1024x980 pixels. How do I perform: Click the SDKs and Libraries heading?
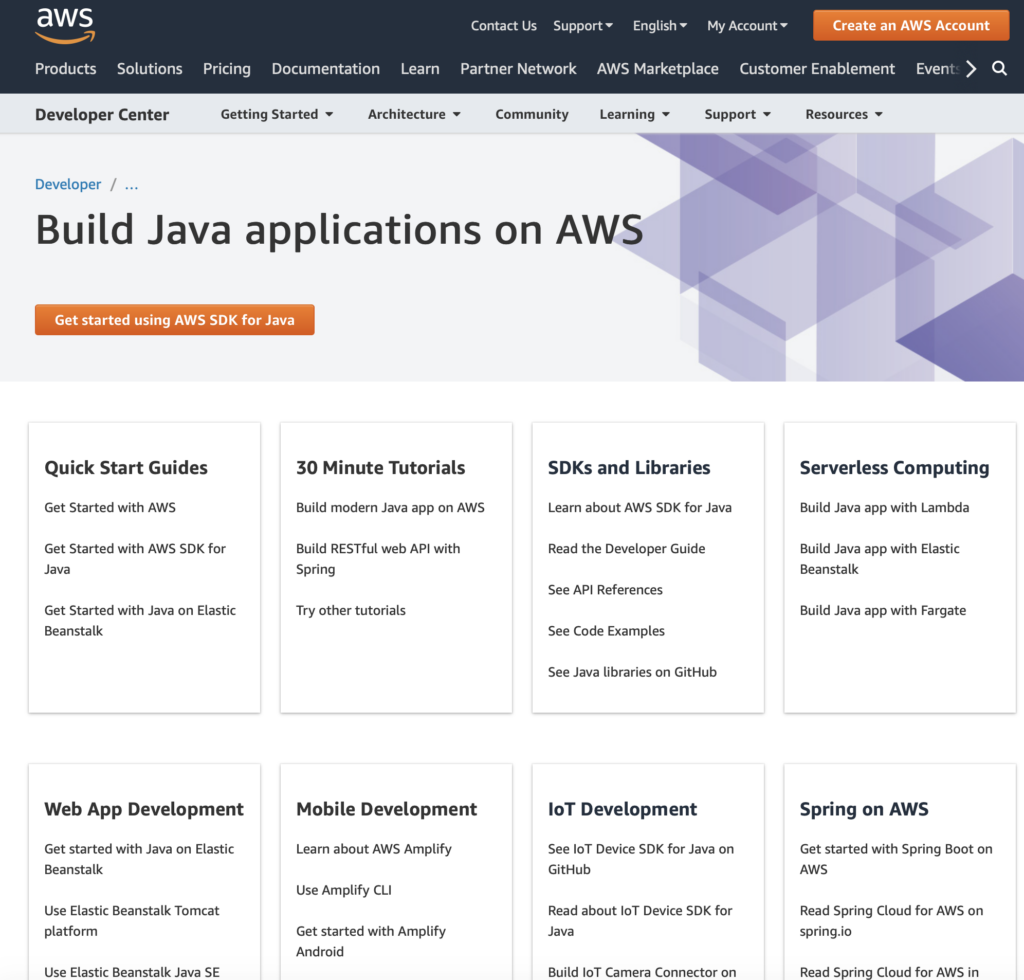[x=628, y=467]
